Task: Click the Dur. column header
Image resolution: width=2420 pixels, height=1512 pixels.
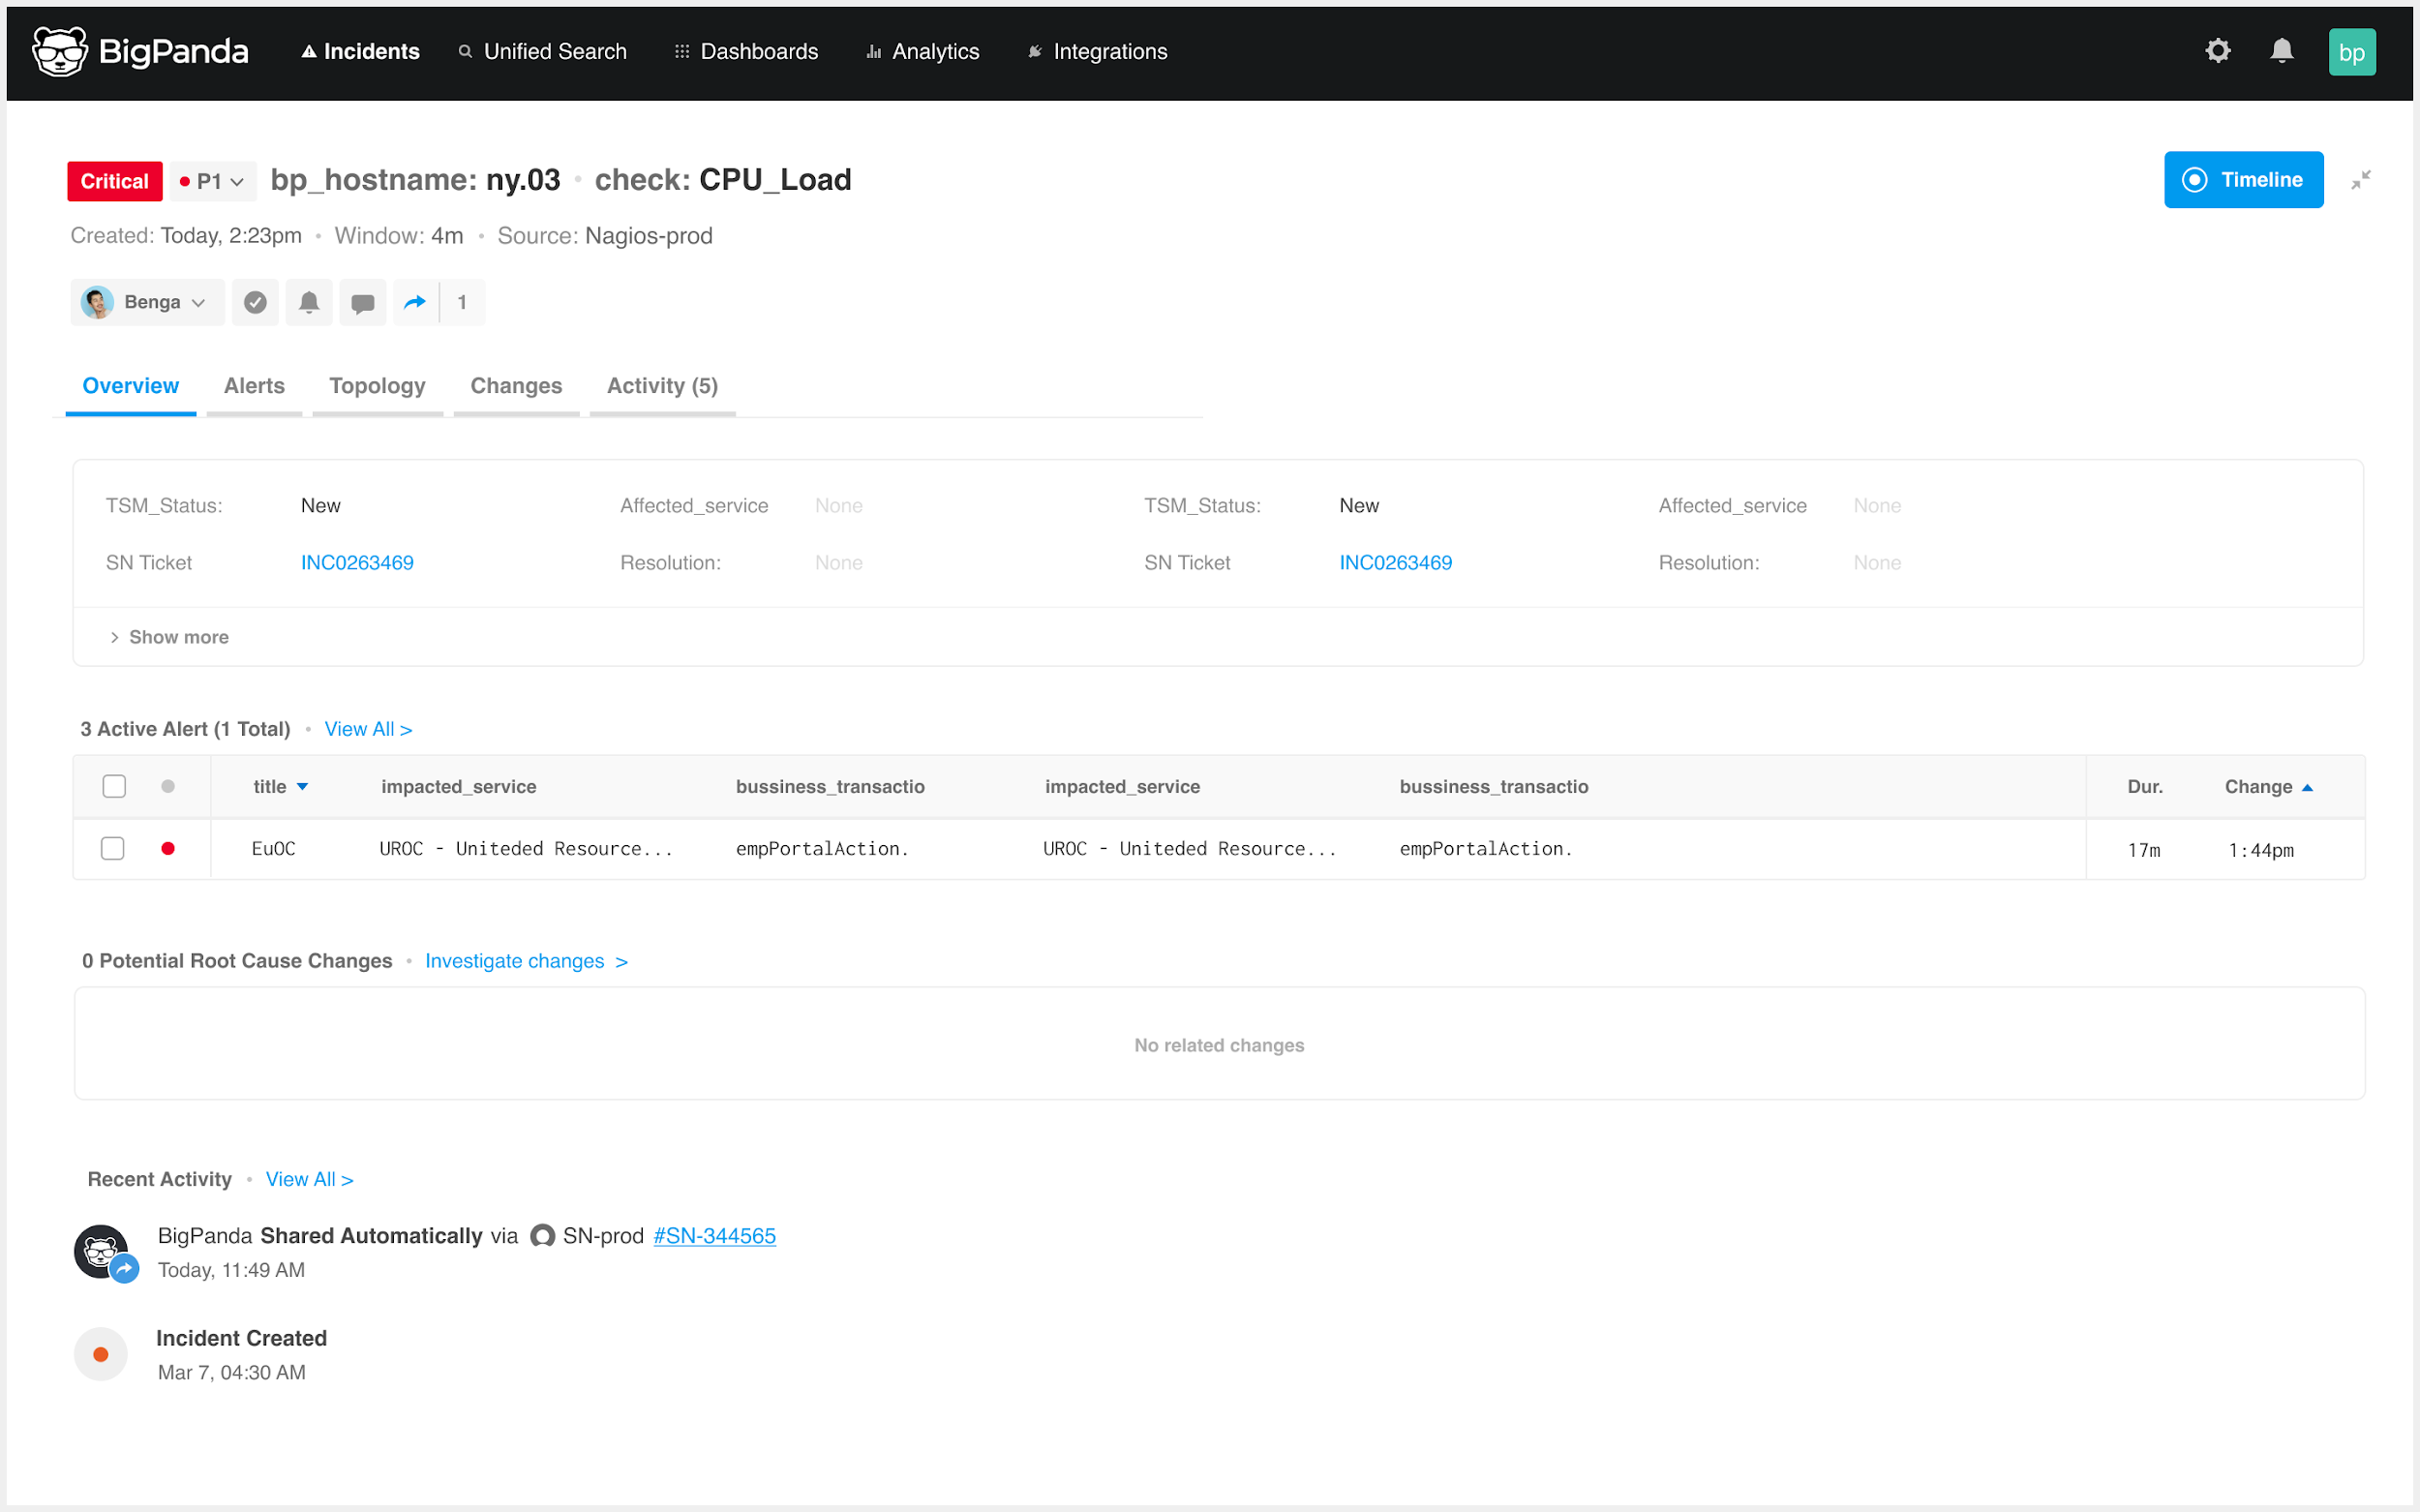Action: click(2144, 786)
